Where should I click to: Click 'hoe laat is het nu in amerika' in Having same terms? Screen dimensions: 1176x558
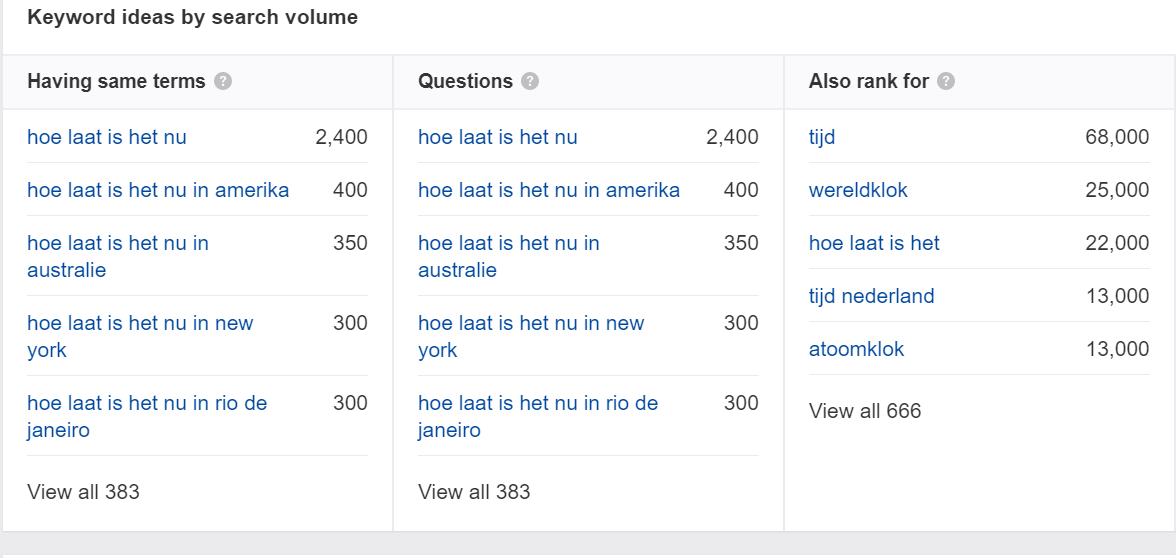[158, 190]
